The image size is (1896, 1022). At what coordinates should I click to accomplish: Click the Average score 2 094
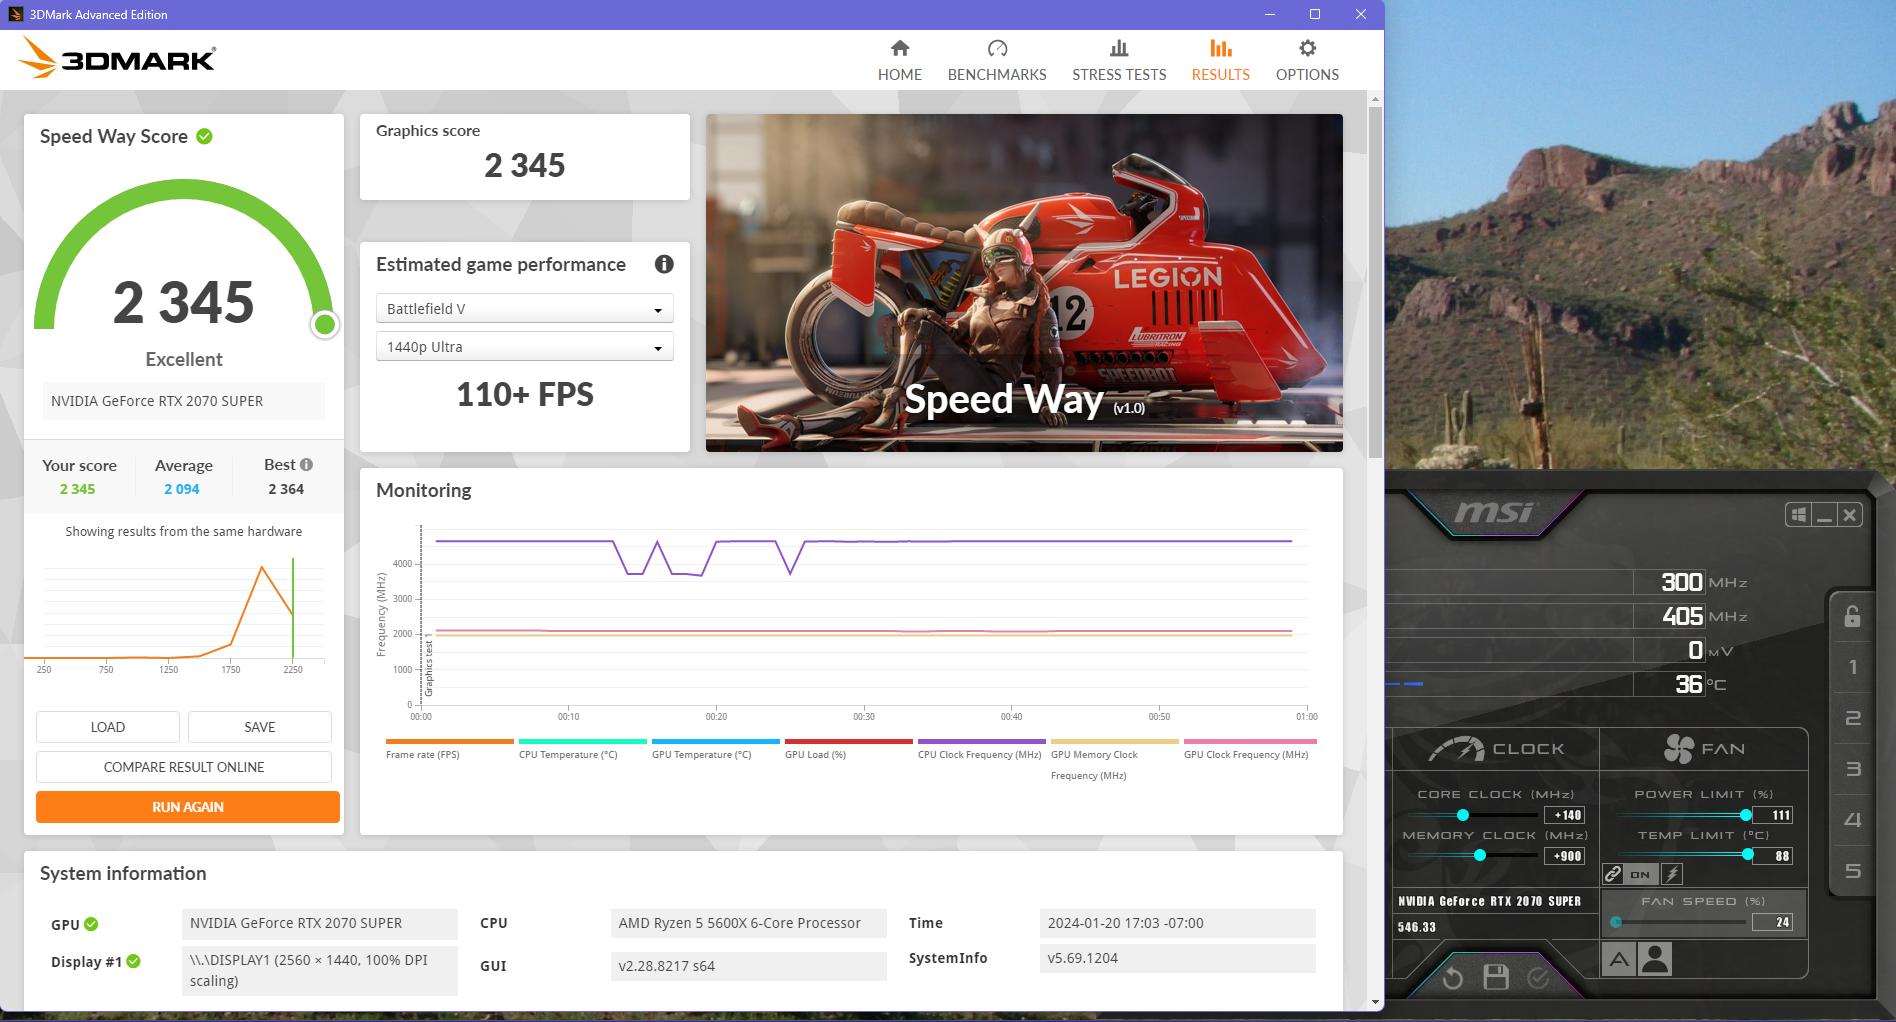[182, 489]
